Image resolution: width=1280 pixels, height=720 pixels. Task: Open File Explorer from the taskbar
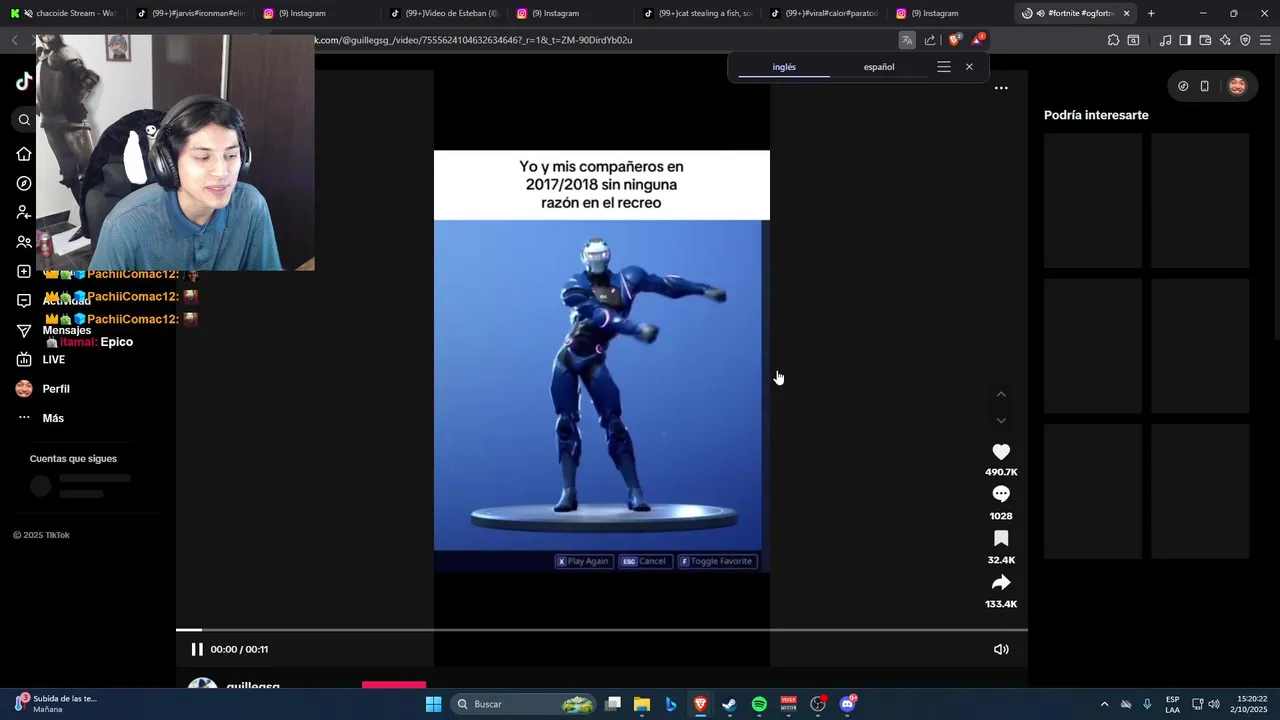642,704
